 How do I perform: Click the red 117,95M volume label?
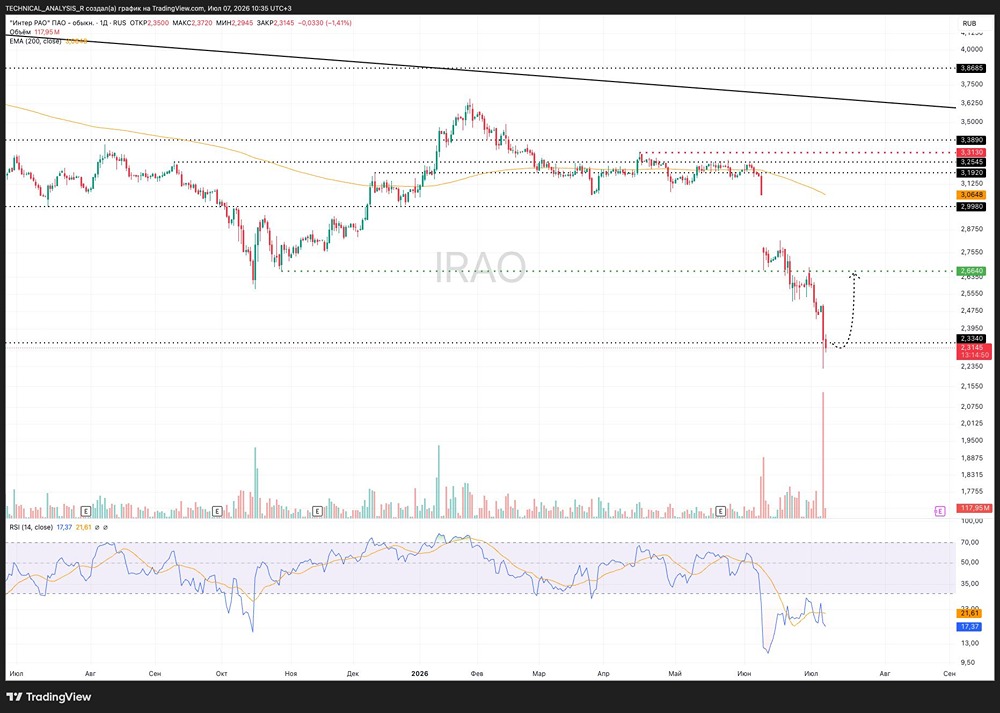(x=974, y=508)
